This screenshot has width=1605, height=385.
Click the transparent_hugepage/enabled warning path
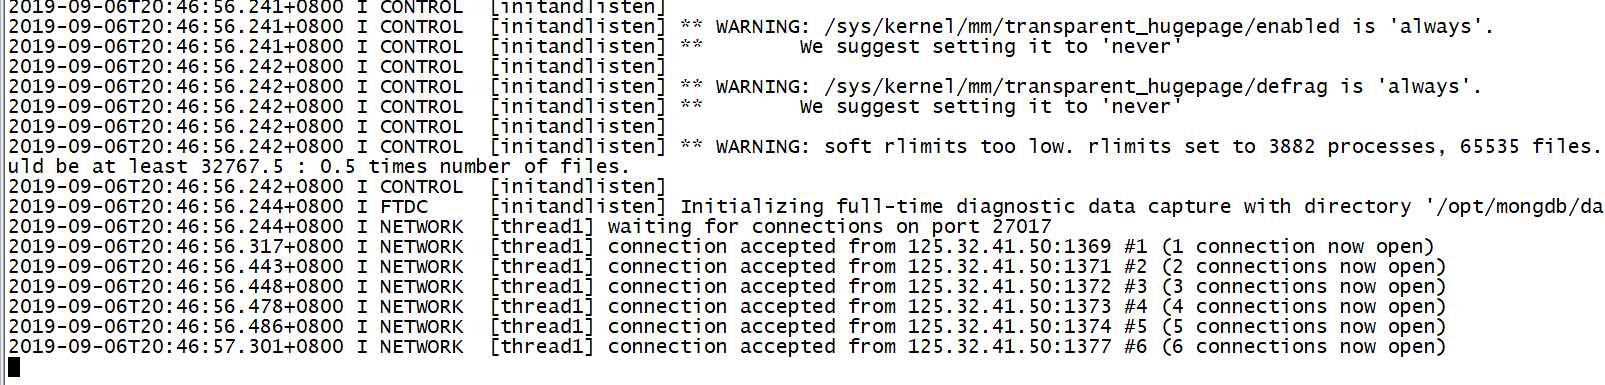click(1081, 27)
